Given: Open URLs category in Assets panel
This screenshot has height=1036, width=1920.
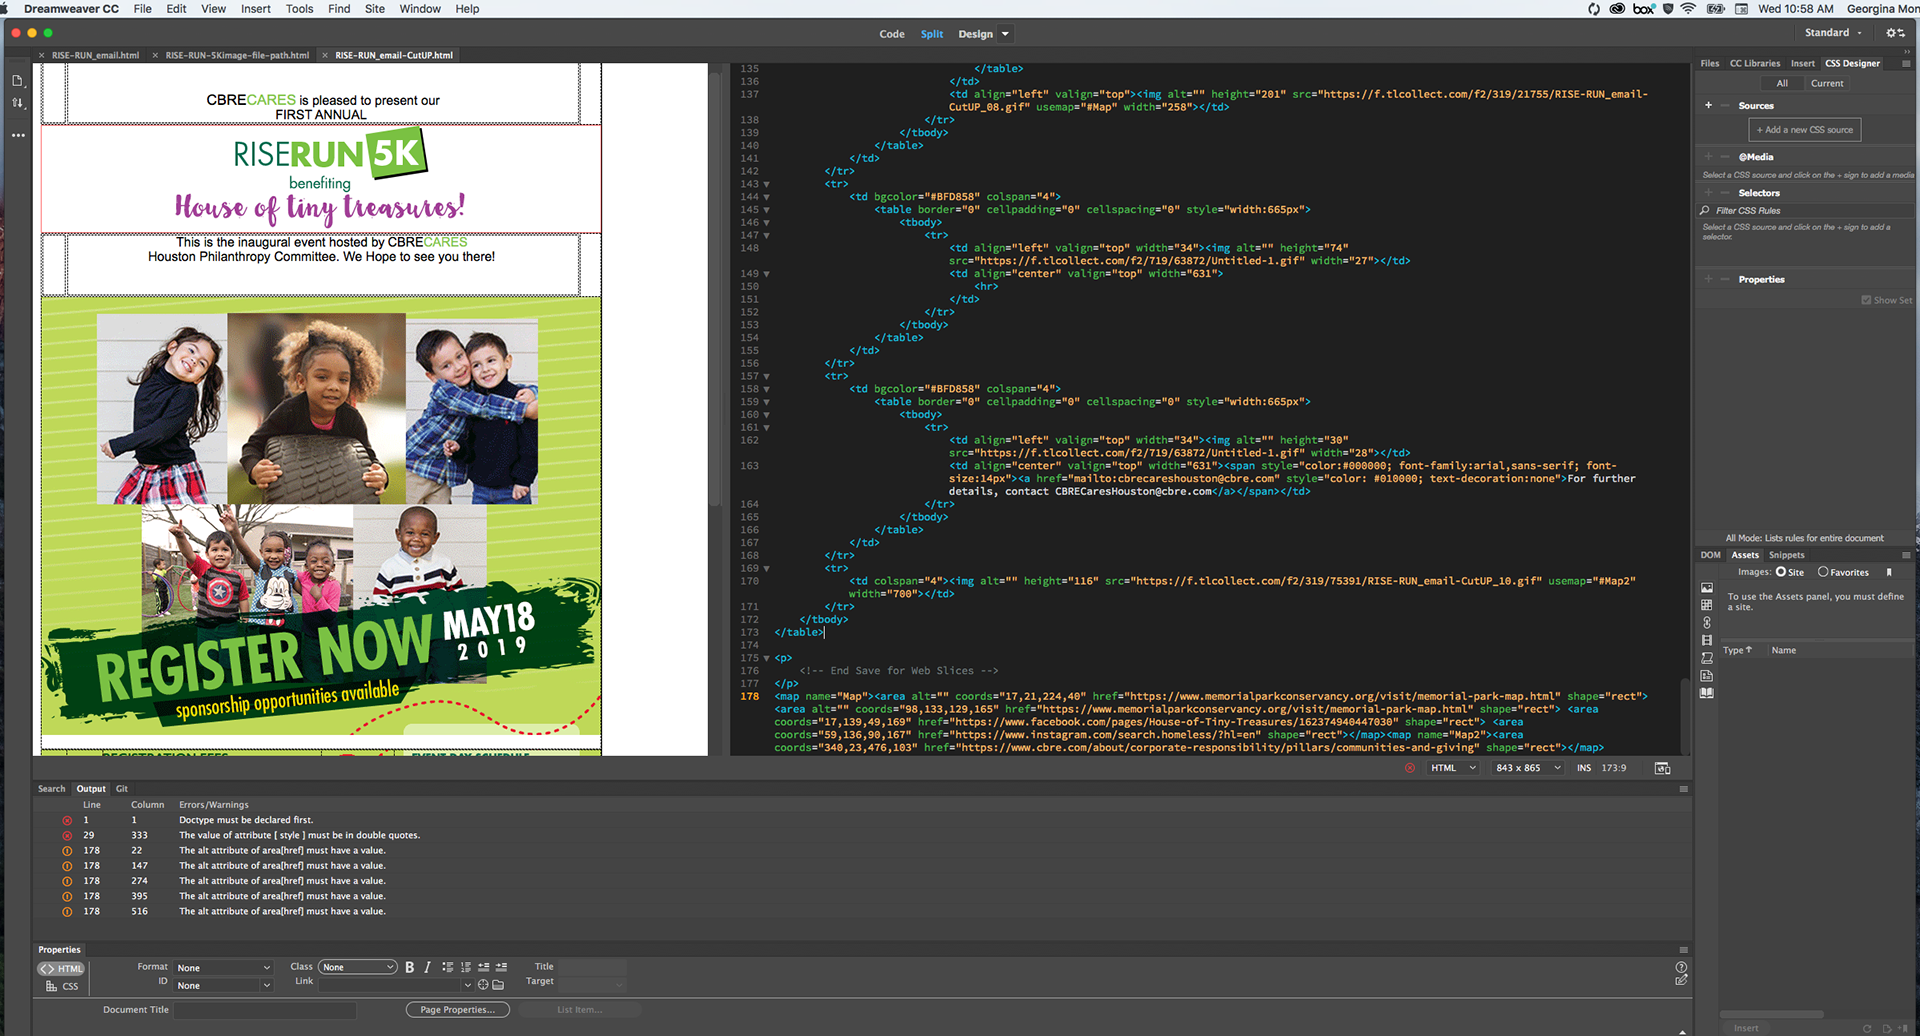Looking at the screenshot, I should [x=1707, y=622].
